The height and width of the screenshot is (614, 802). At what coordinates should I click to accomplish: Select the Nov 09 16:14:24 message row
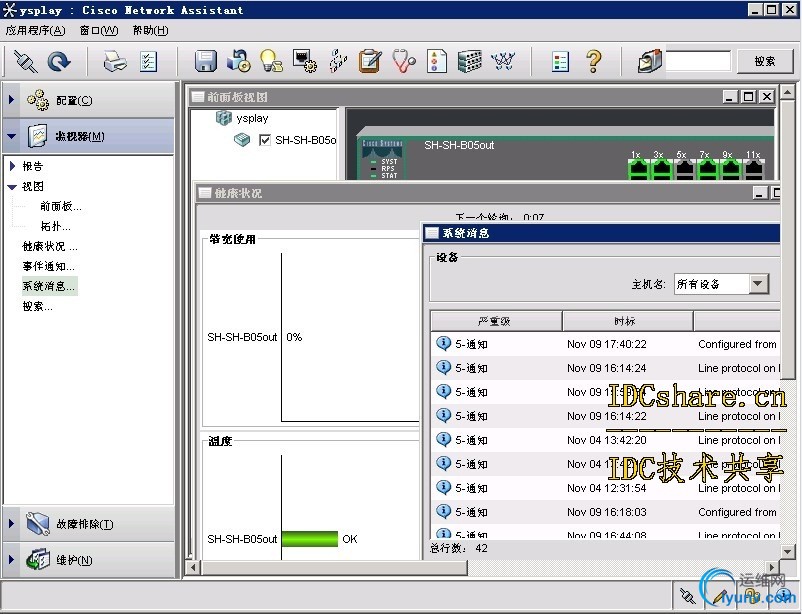click(x=606, y=368)
